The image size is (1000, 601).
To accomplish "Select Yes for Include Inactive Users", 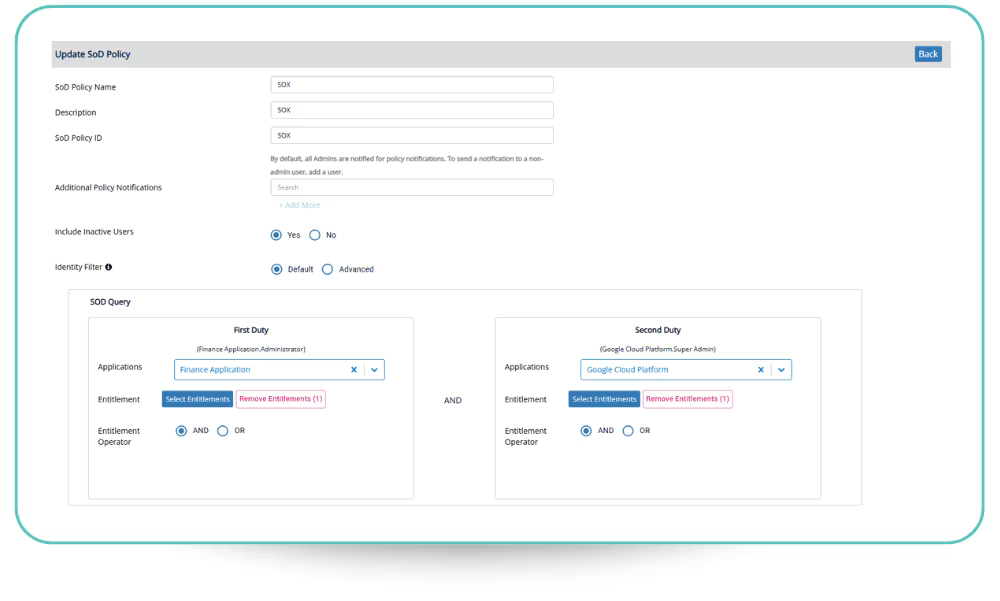I will [x=277, y=235].
